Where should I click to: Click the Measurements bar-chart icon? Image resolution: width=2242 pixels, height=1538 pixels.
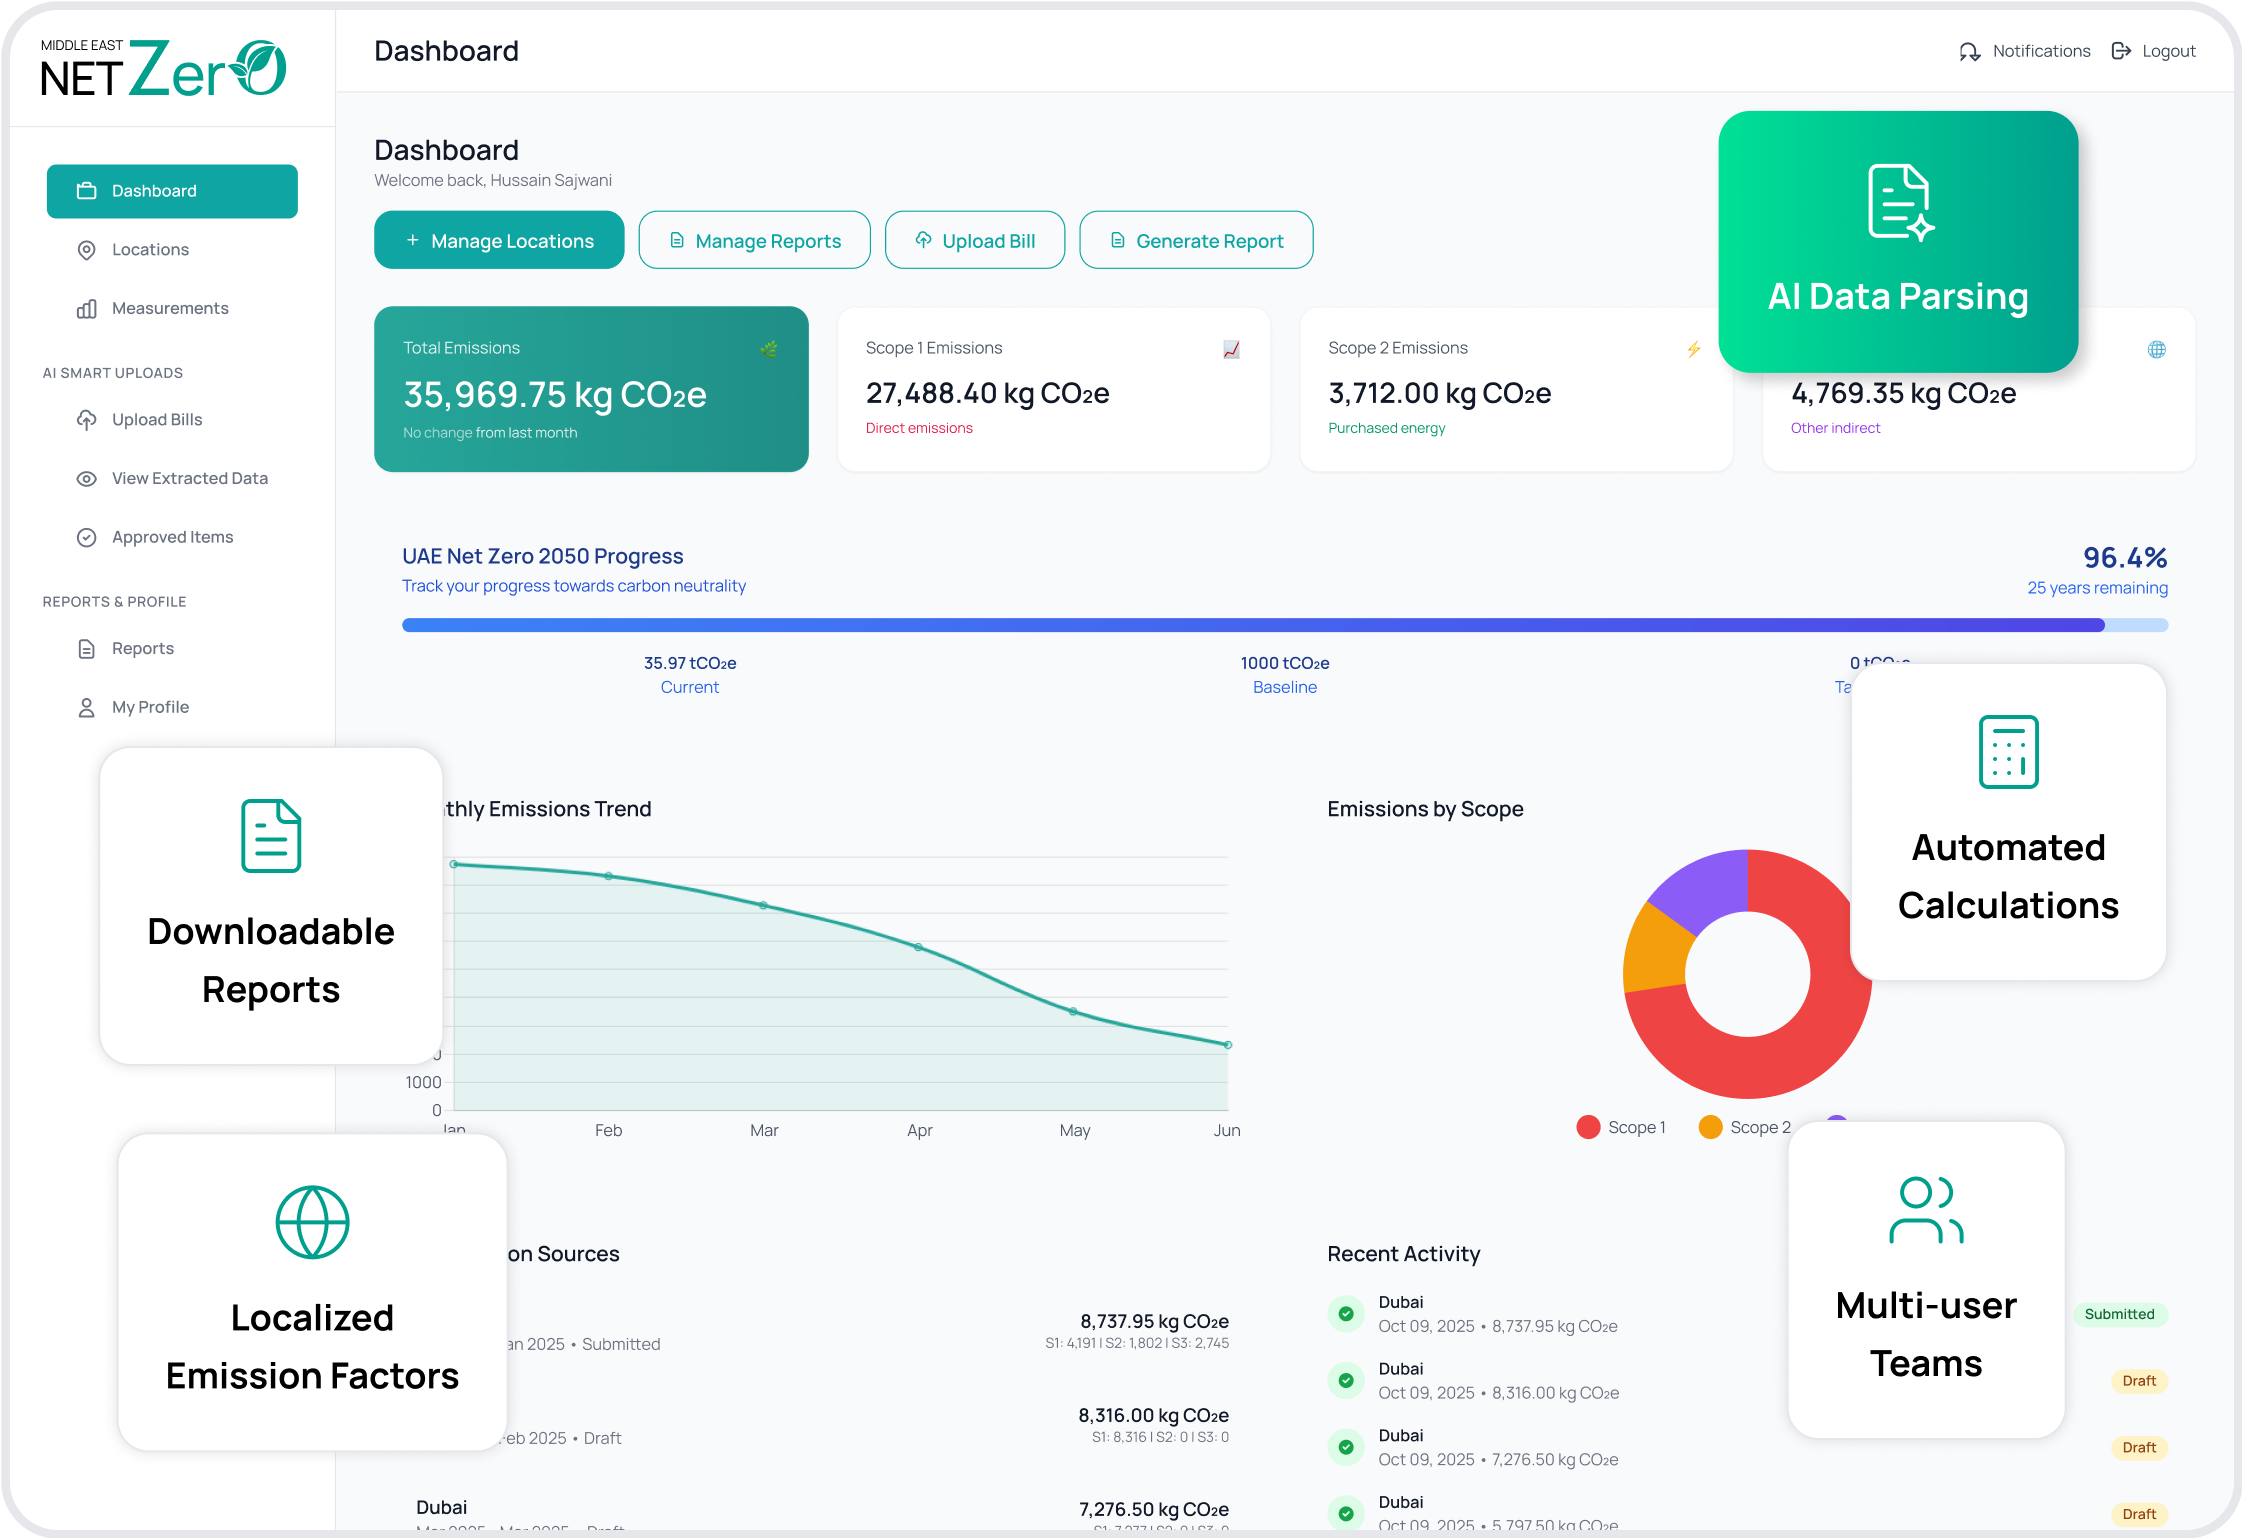click(x=87, y=308)
